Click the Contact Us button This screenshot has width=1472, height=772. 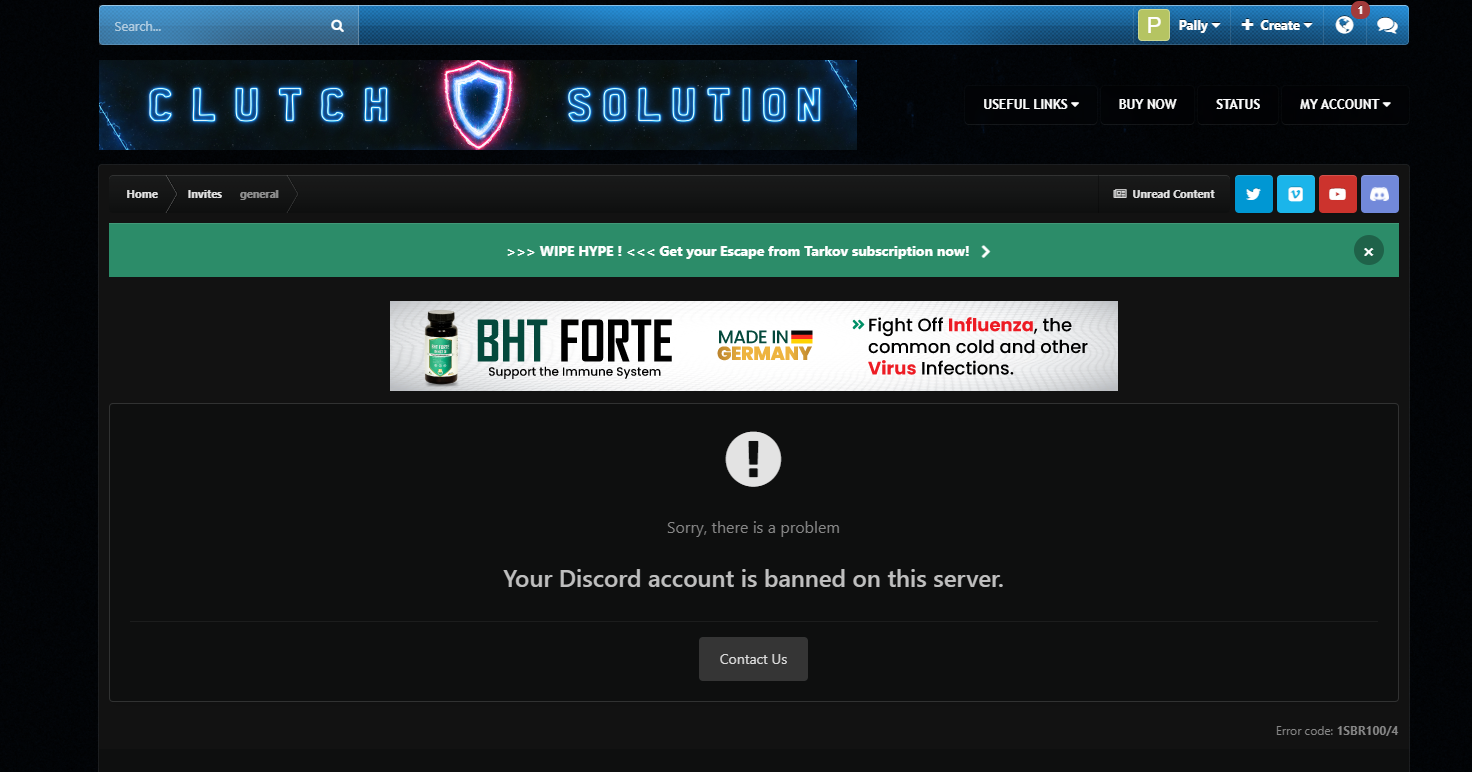753,659
